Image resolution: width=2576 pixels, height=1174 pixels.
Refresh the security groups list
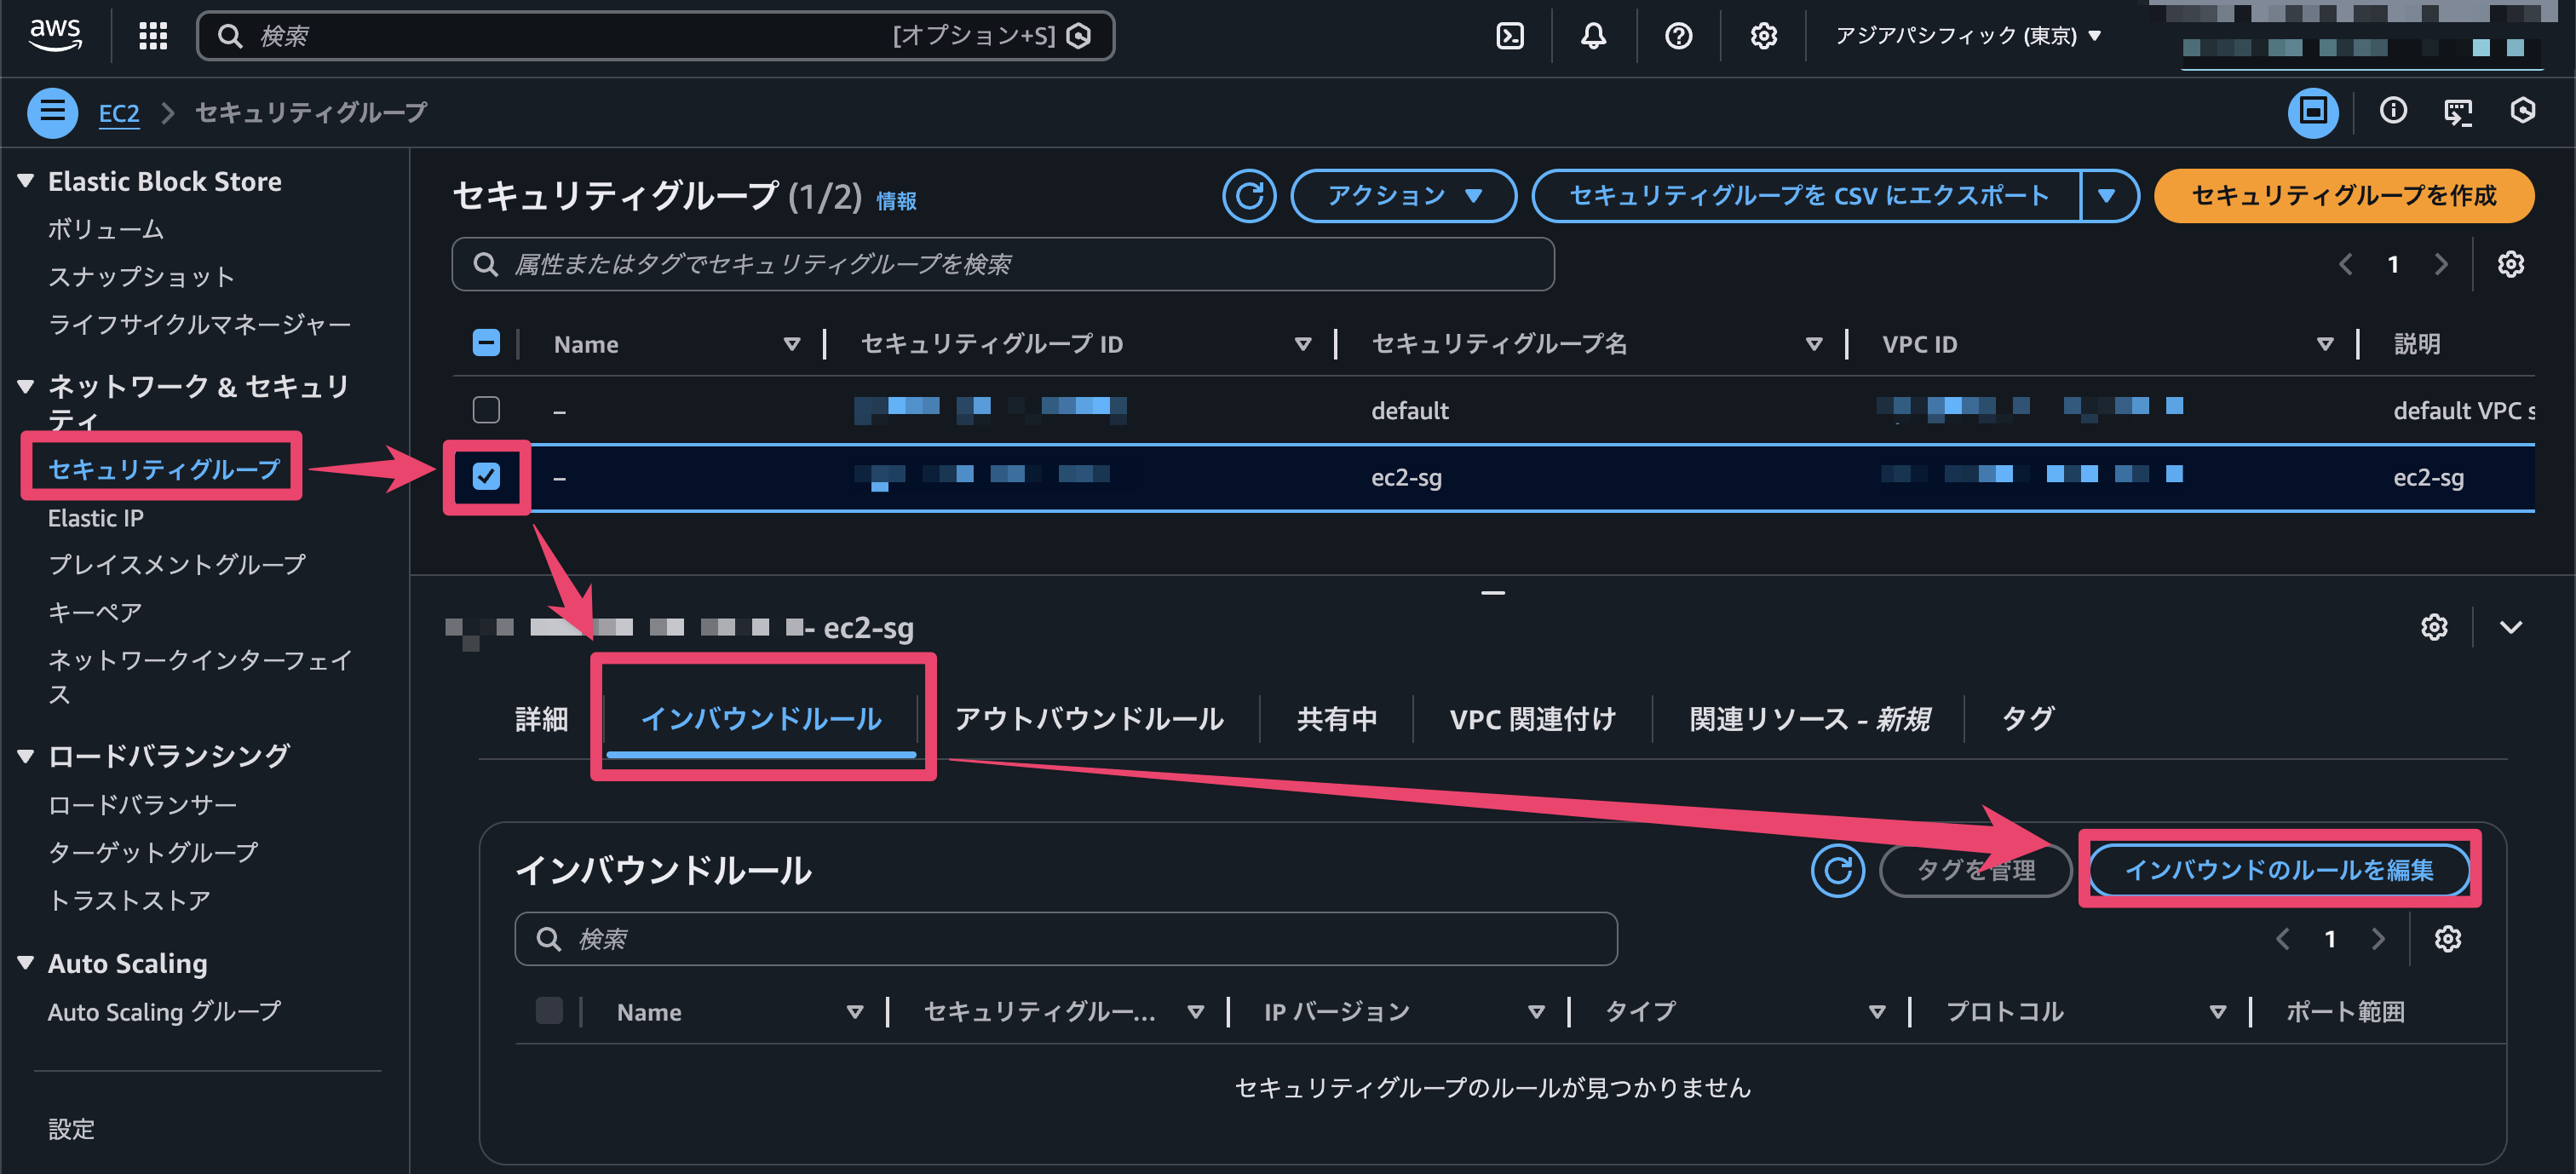1249,196
